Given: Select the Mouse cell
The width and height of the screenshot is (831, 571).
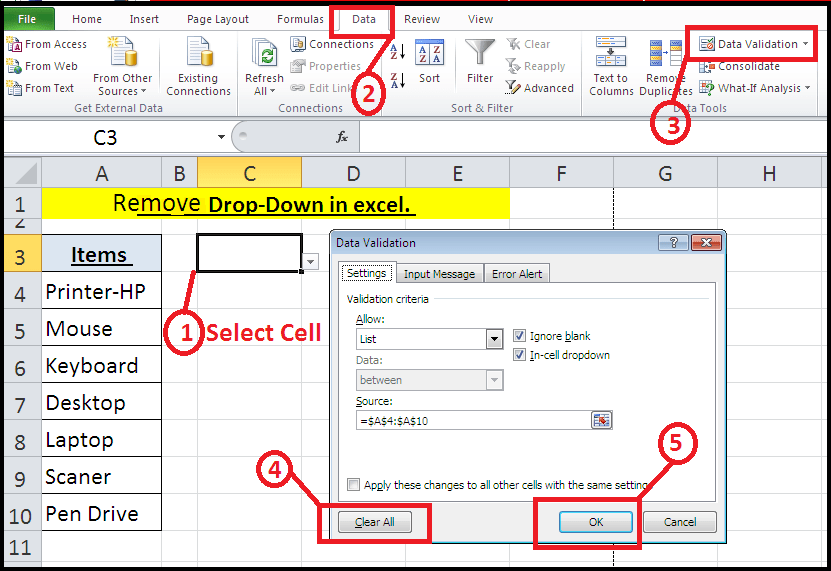Looking at the screenshot, I should (x=102, y=328).
